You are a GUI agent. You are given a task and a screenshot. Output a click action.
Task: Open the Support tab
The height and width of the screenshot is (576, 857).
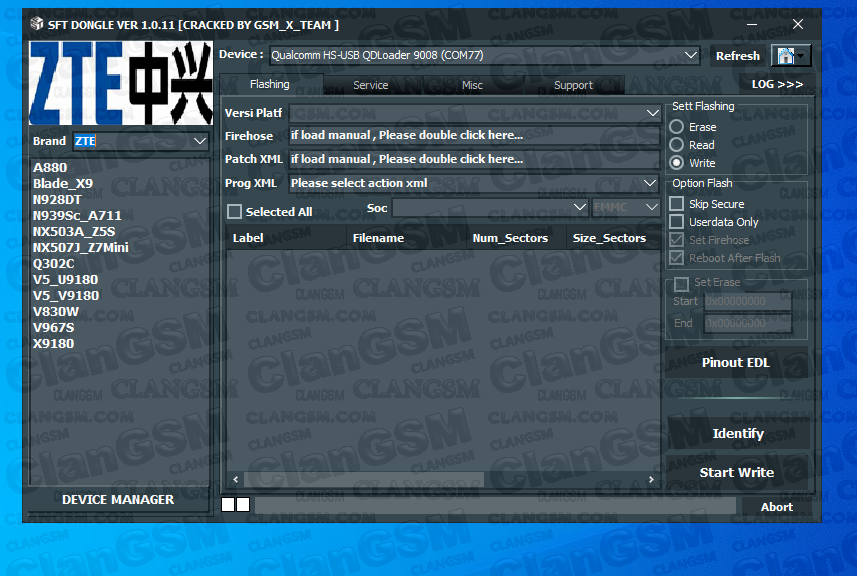573,85
